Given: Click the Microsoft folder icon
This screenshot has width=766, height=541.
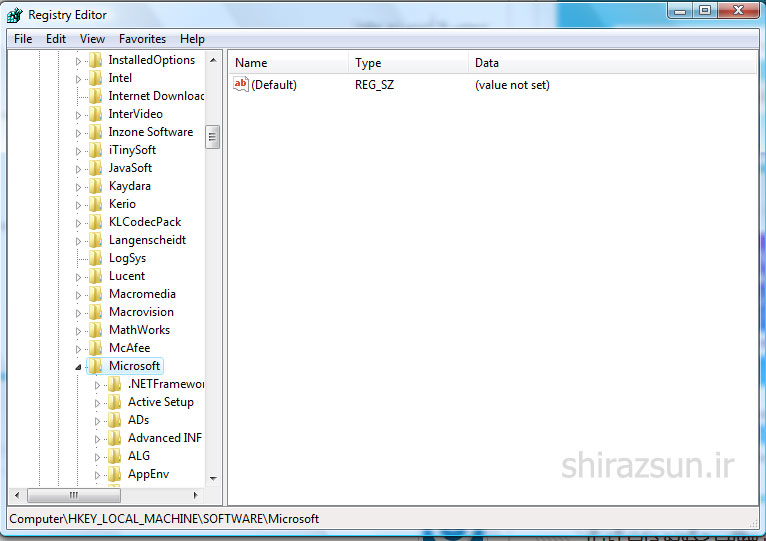Looking at the screenshot, I should pyautogui.click(x=96, y=366).
